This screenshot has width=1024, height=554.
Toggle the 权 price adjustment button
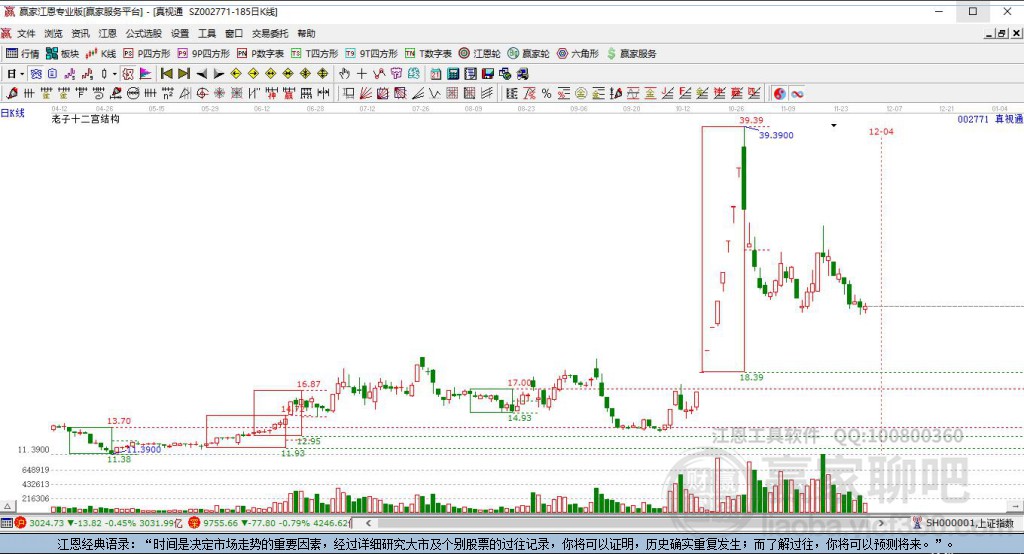tap(128, 74)
